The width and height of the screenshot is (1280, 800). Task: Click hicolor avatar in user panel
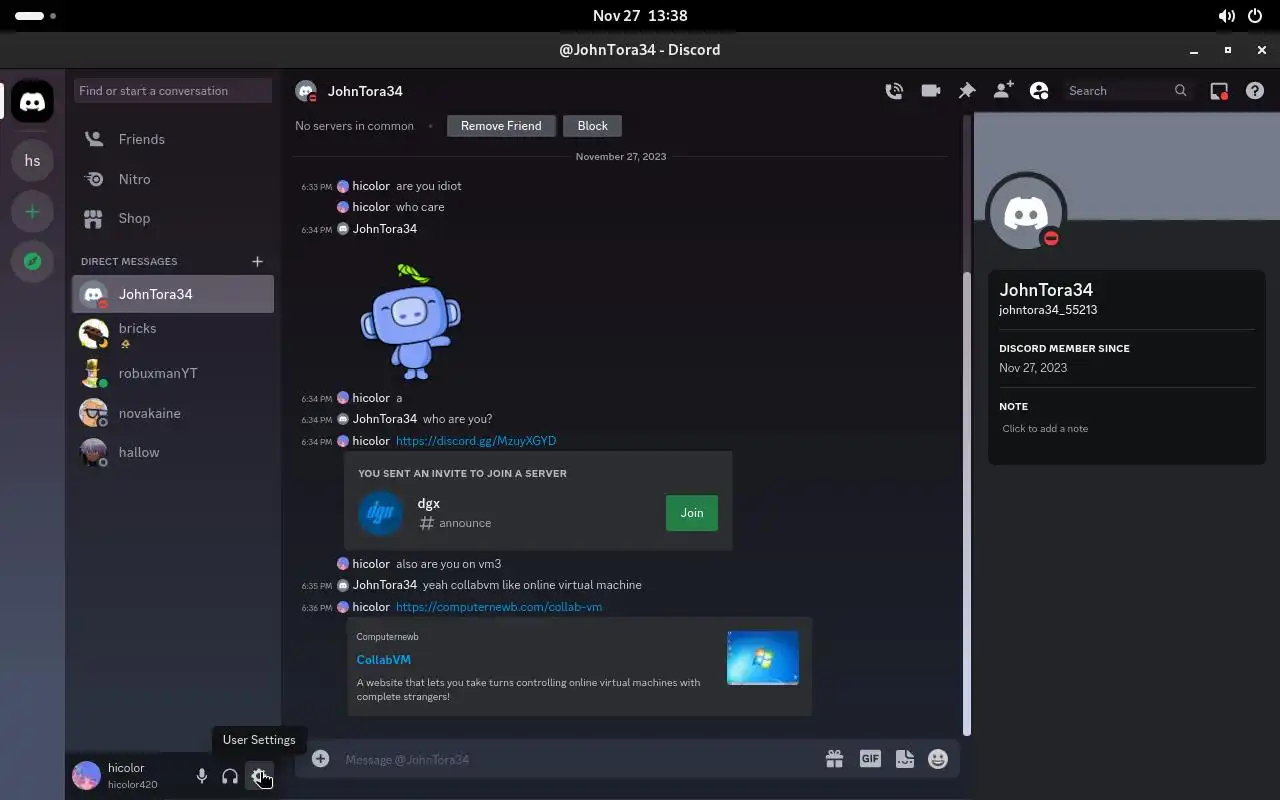87,775
